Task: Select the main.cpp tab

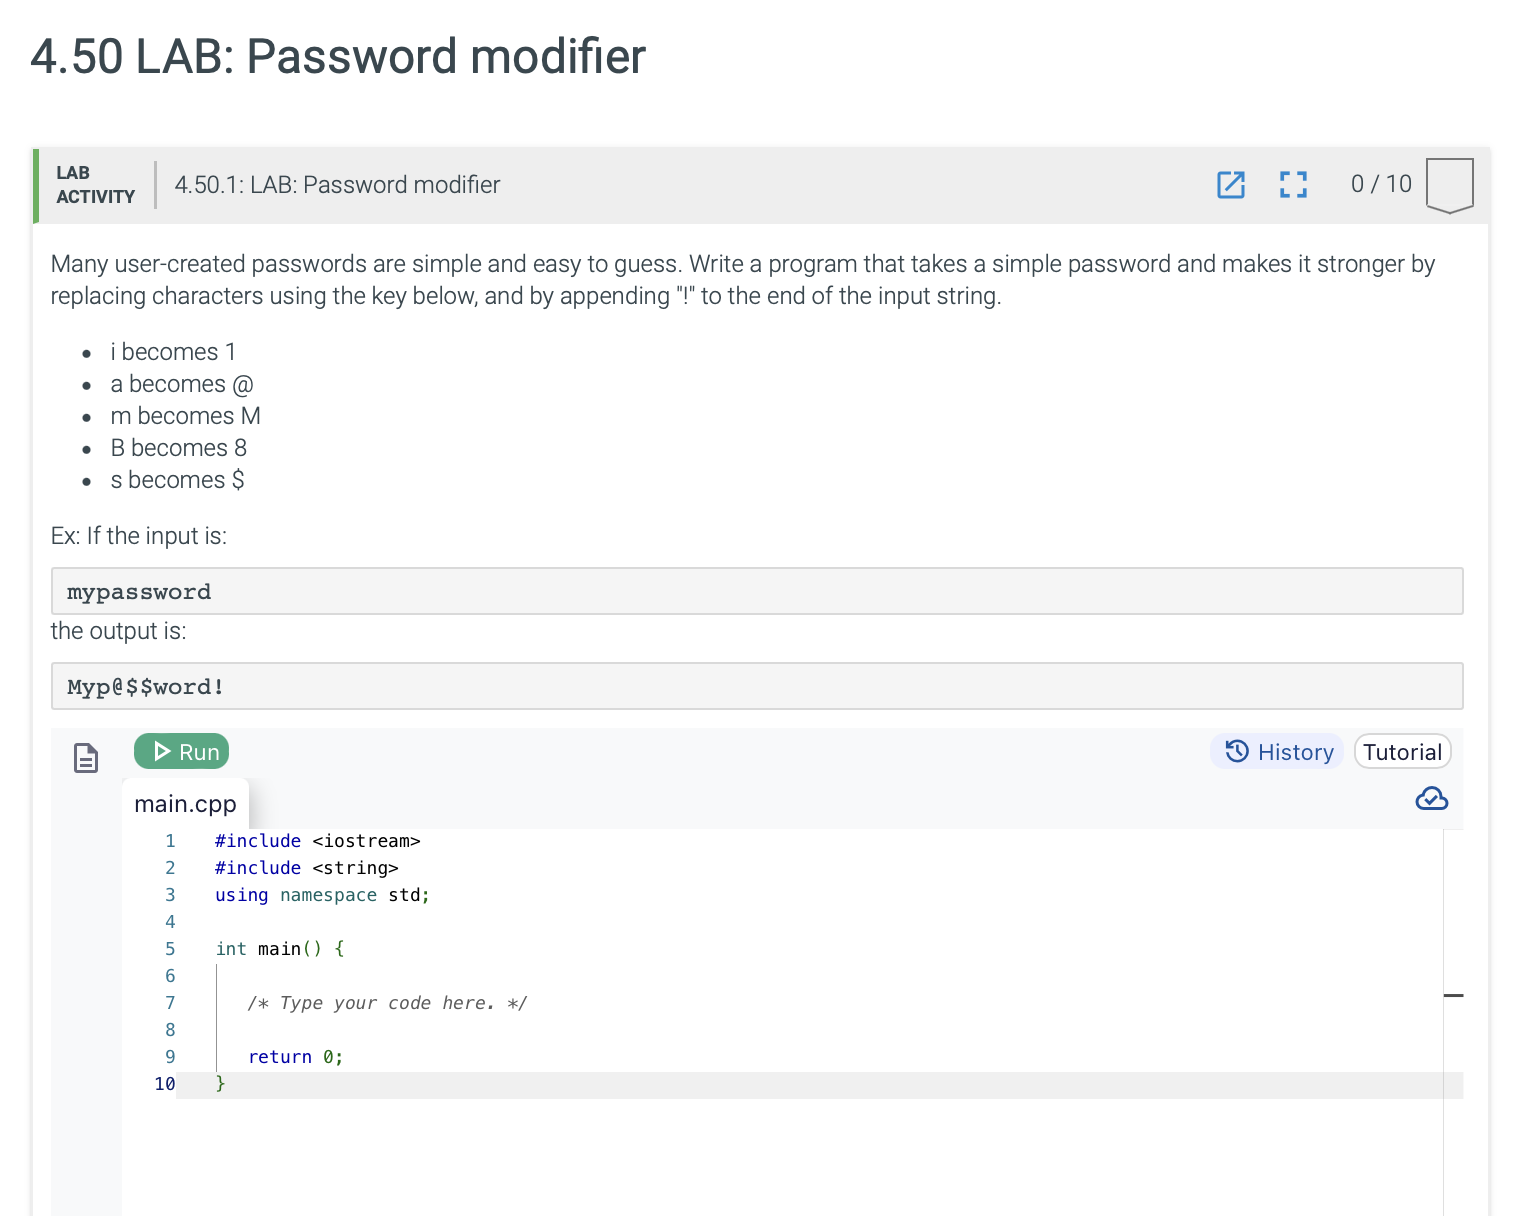Action: point(185,803)
